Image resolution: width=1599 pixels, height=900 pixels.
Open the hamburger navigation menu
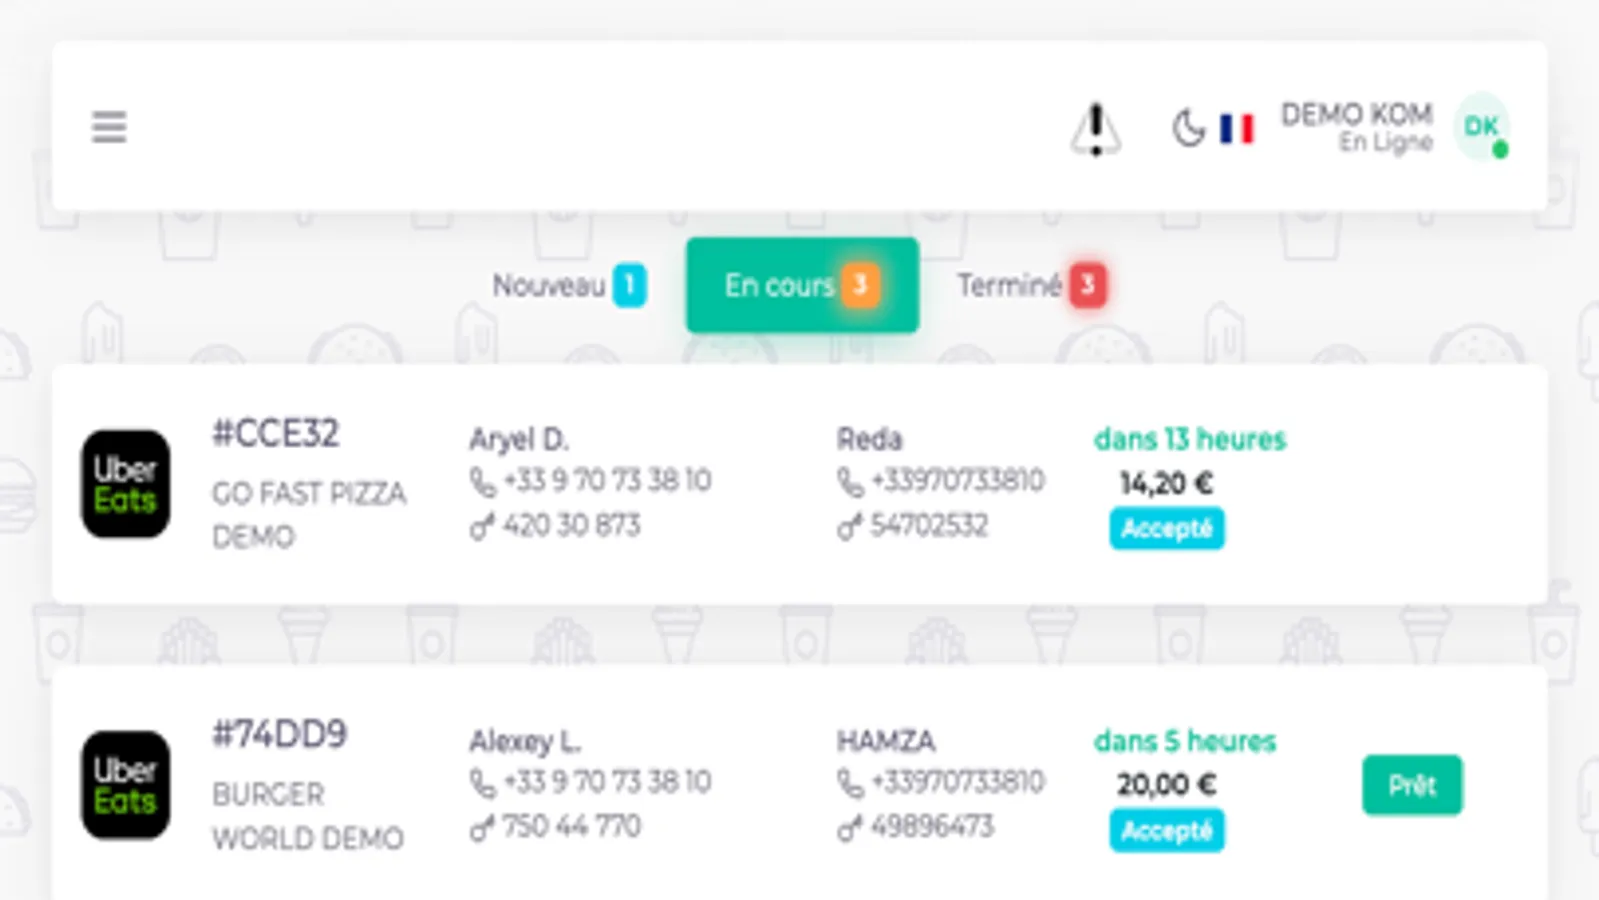click(109, 127)
